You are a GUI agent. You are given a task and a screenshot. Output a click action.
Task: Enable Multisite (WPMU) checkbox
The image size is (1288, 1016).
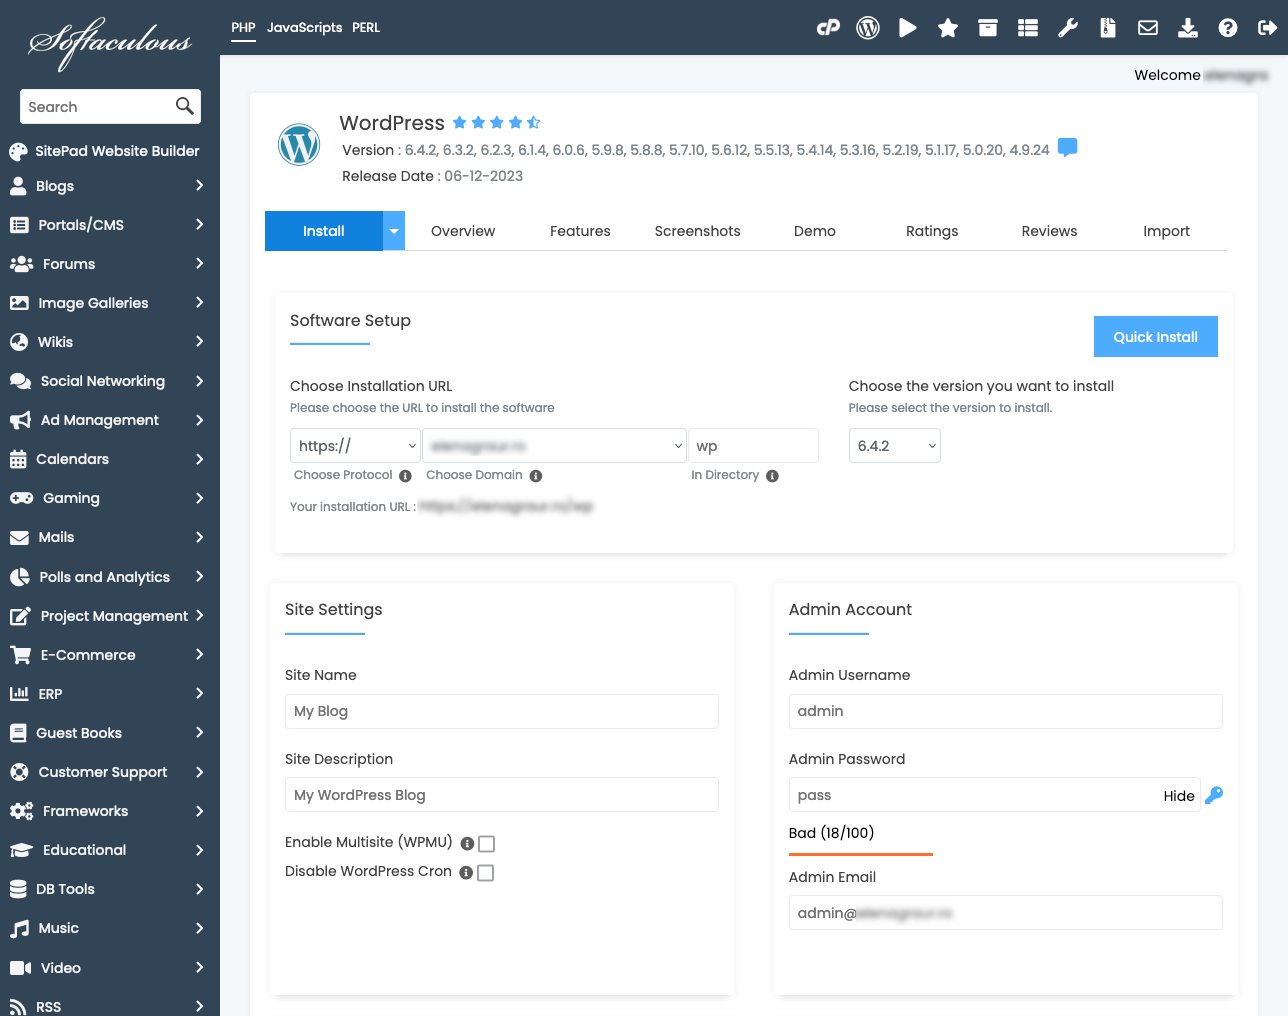486,844
